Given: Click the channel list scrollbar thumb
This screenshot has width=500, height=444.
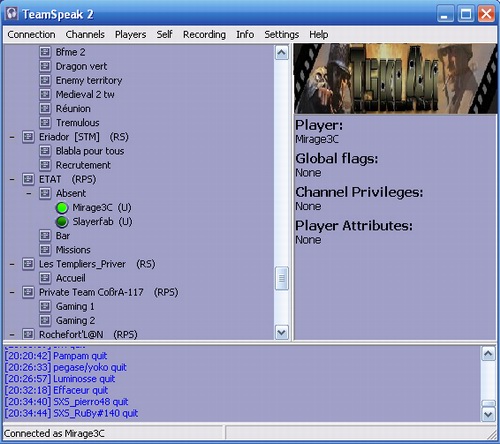Looking at the screenshot, I should pos(282,278).
